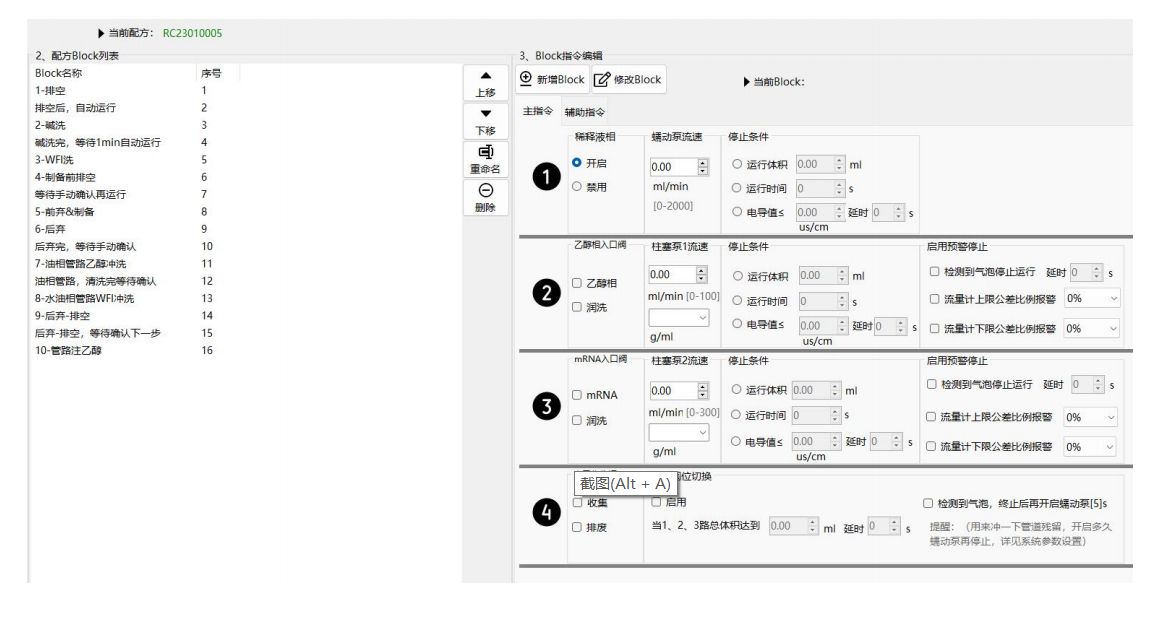The height and width of the screenshot is (635, 1165).
Task: Click the 修改Block edit icon
Action: pos(602,80)
